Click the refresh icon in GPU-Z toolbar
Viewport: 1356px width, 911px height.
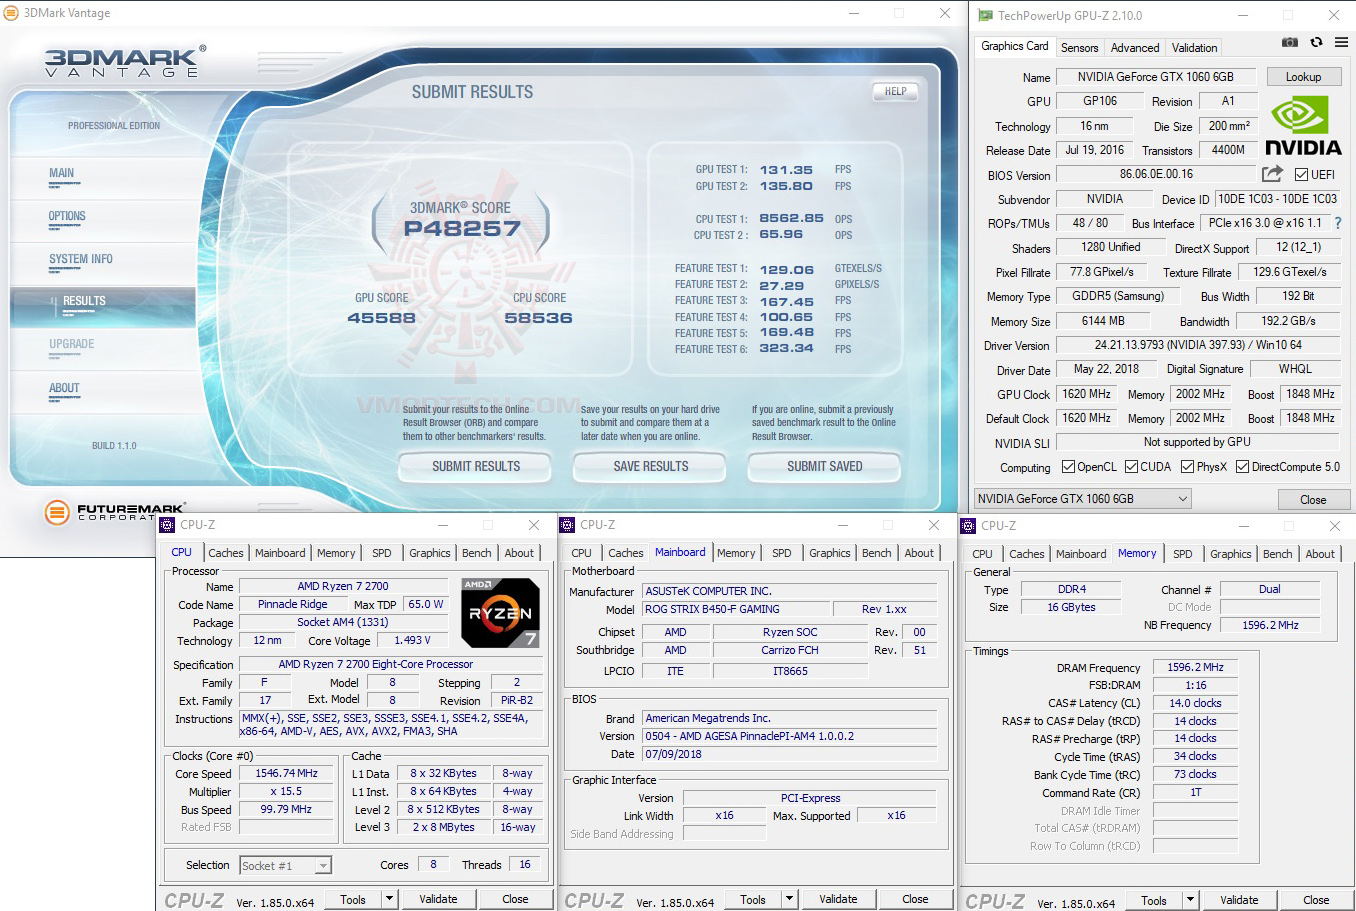(1315, 43)
